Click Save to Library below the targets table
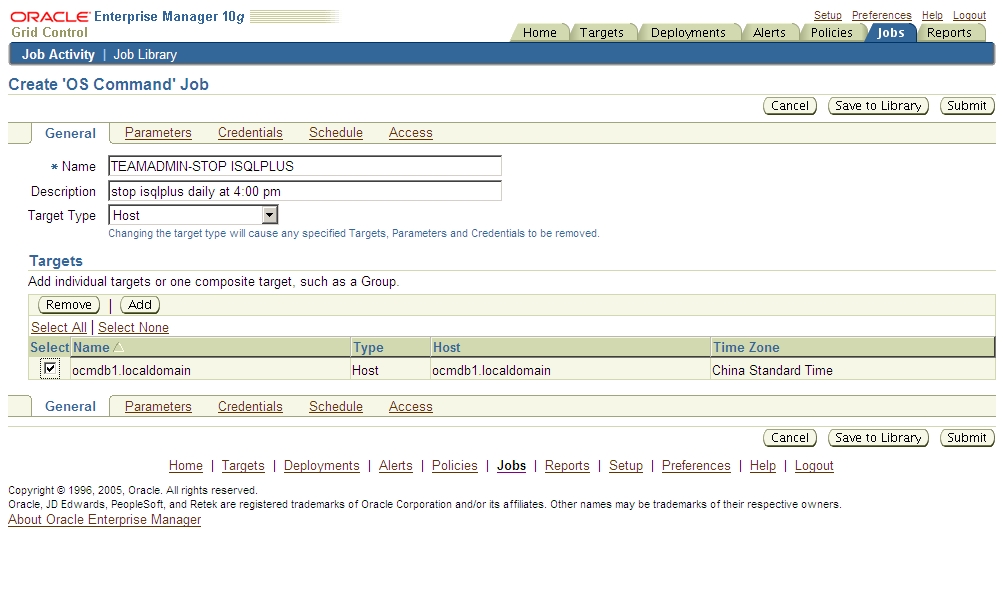This screenshot has height=602, width=1003. point(878,438)
